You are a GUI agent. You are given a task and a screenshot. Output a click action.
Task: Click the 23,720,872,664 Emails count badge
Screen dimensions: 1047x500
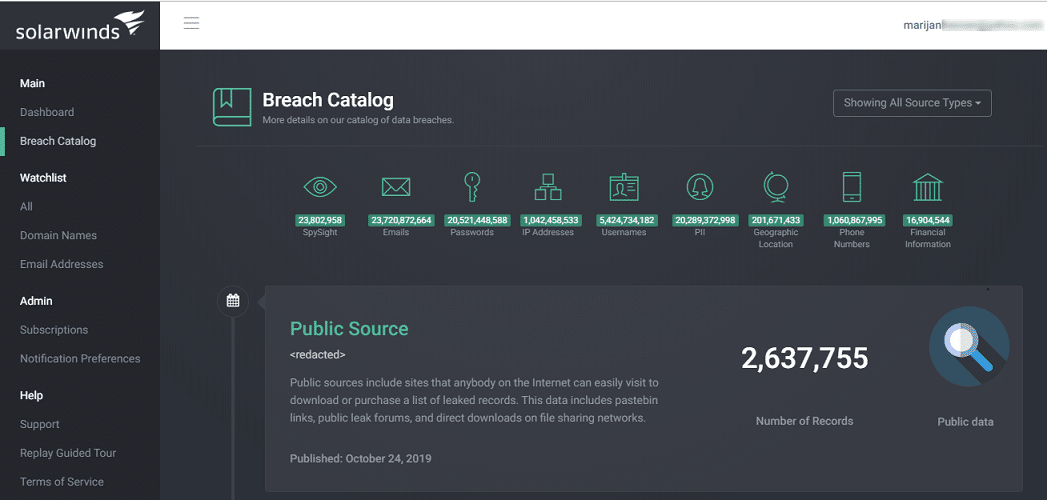pos(401,220)
